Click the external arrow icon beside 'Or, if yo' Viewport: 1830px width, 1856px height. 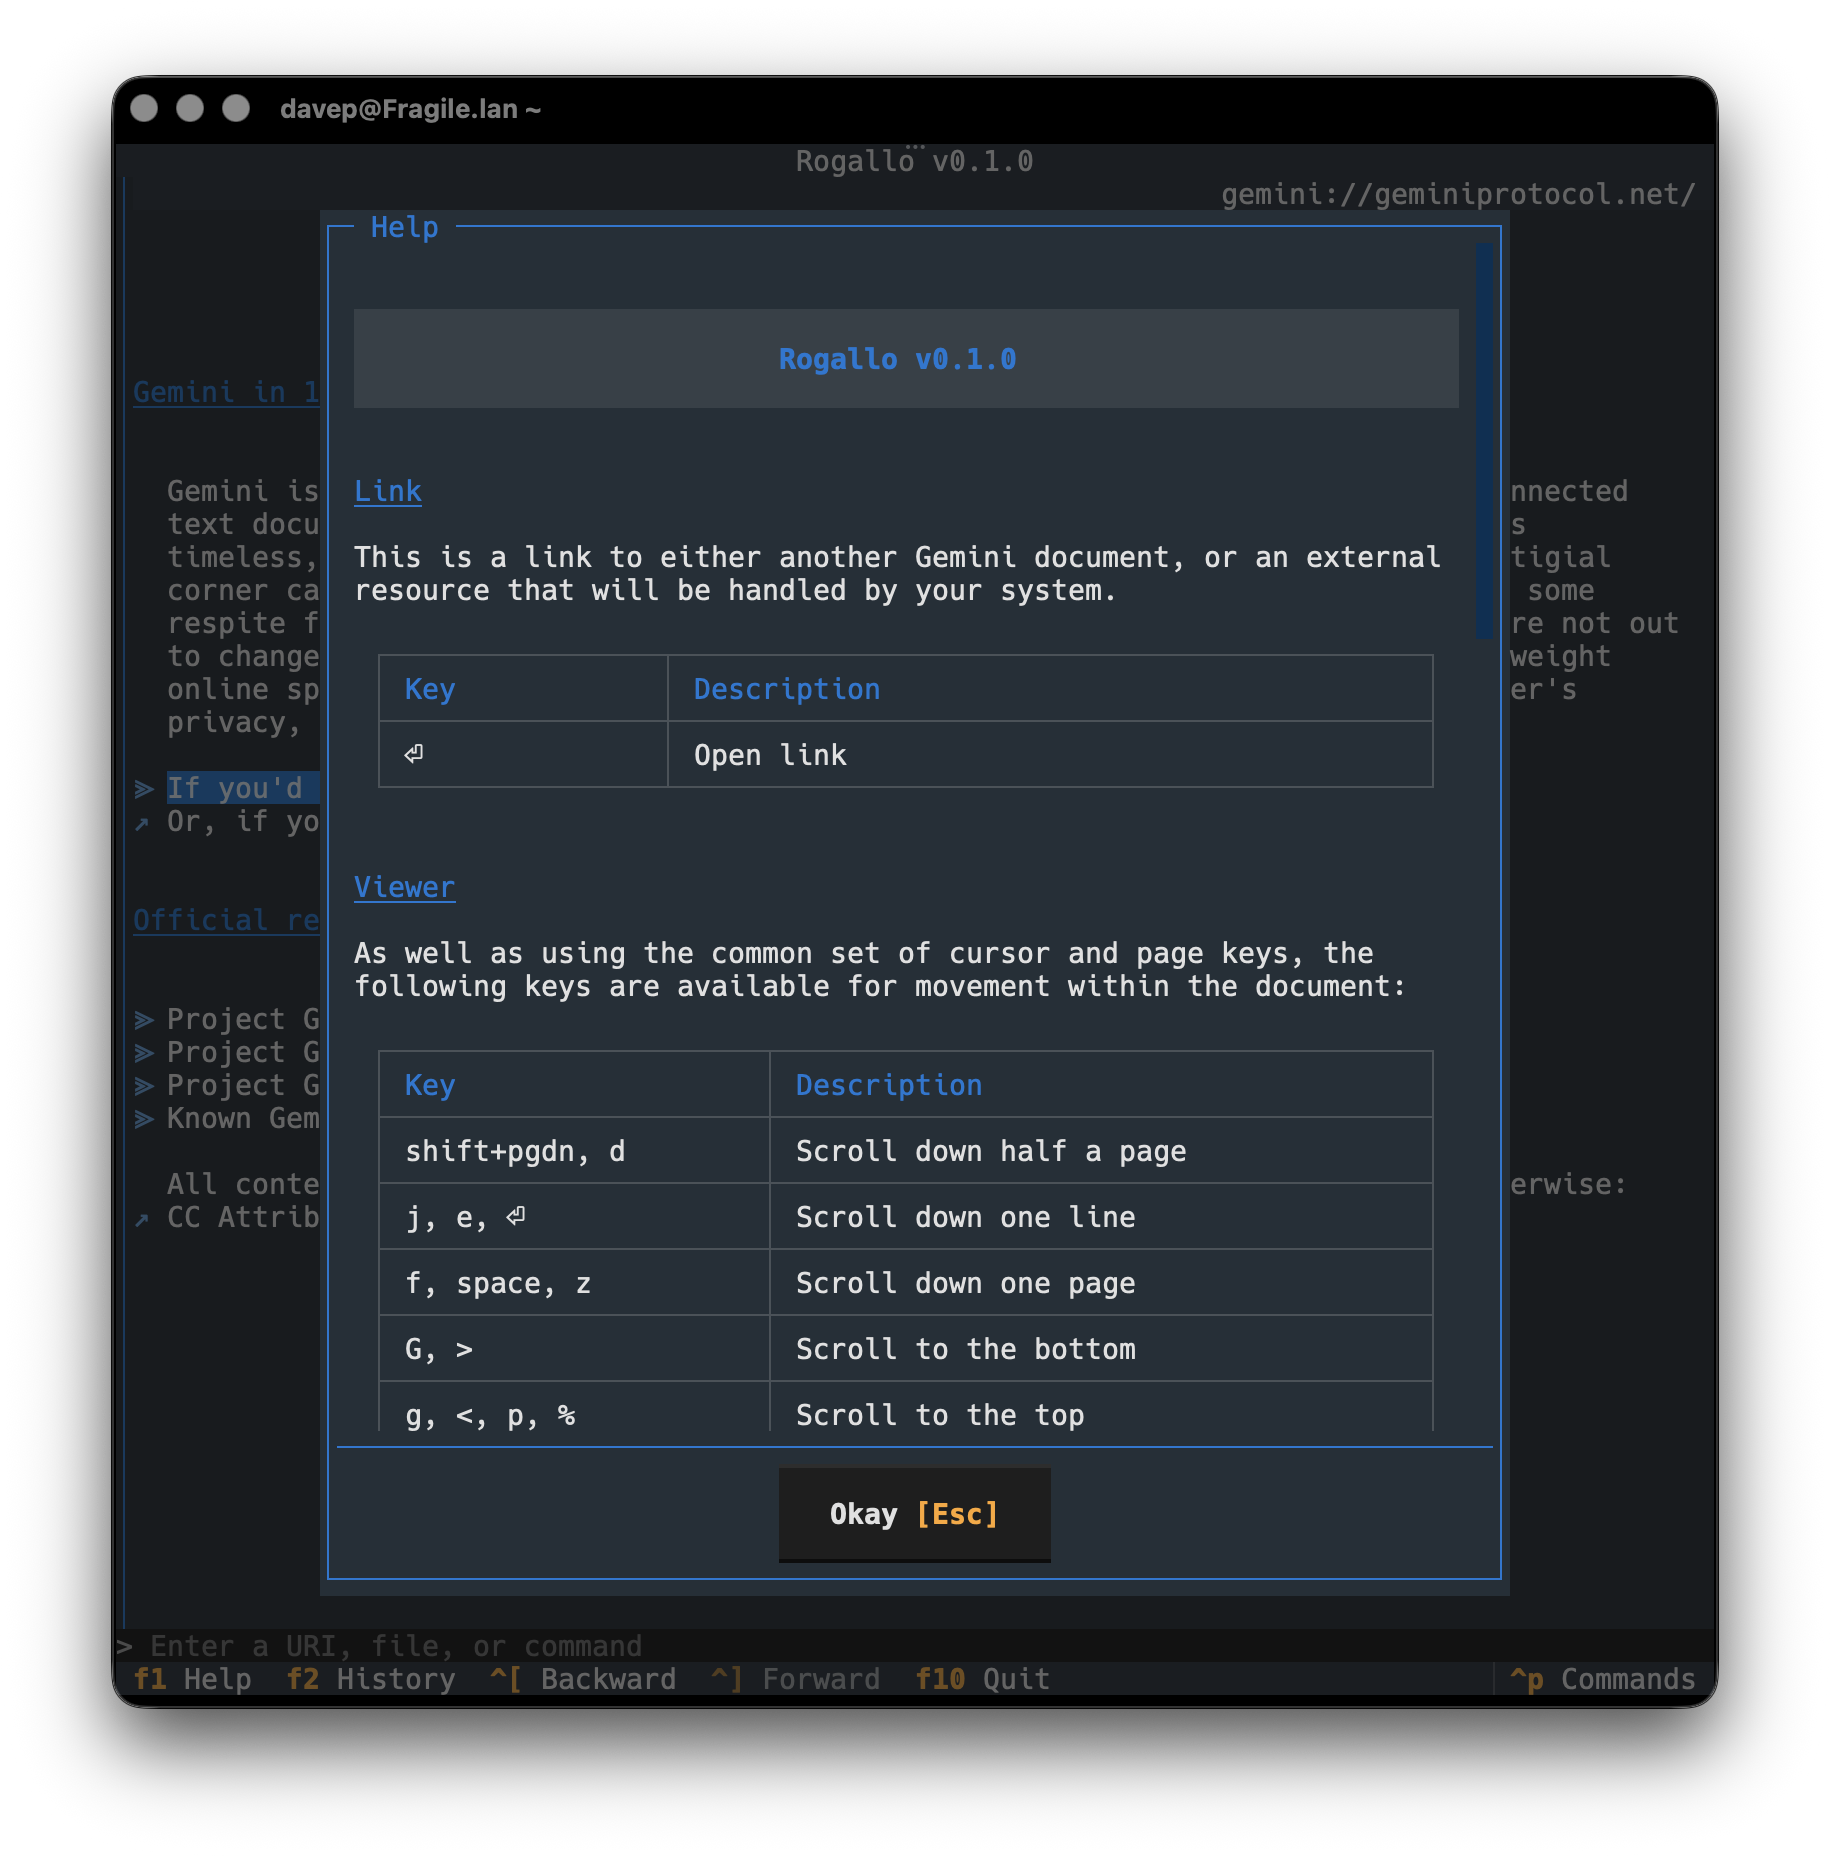[x=142, y=823]
